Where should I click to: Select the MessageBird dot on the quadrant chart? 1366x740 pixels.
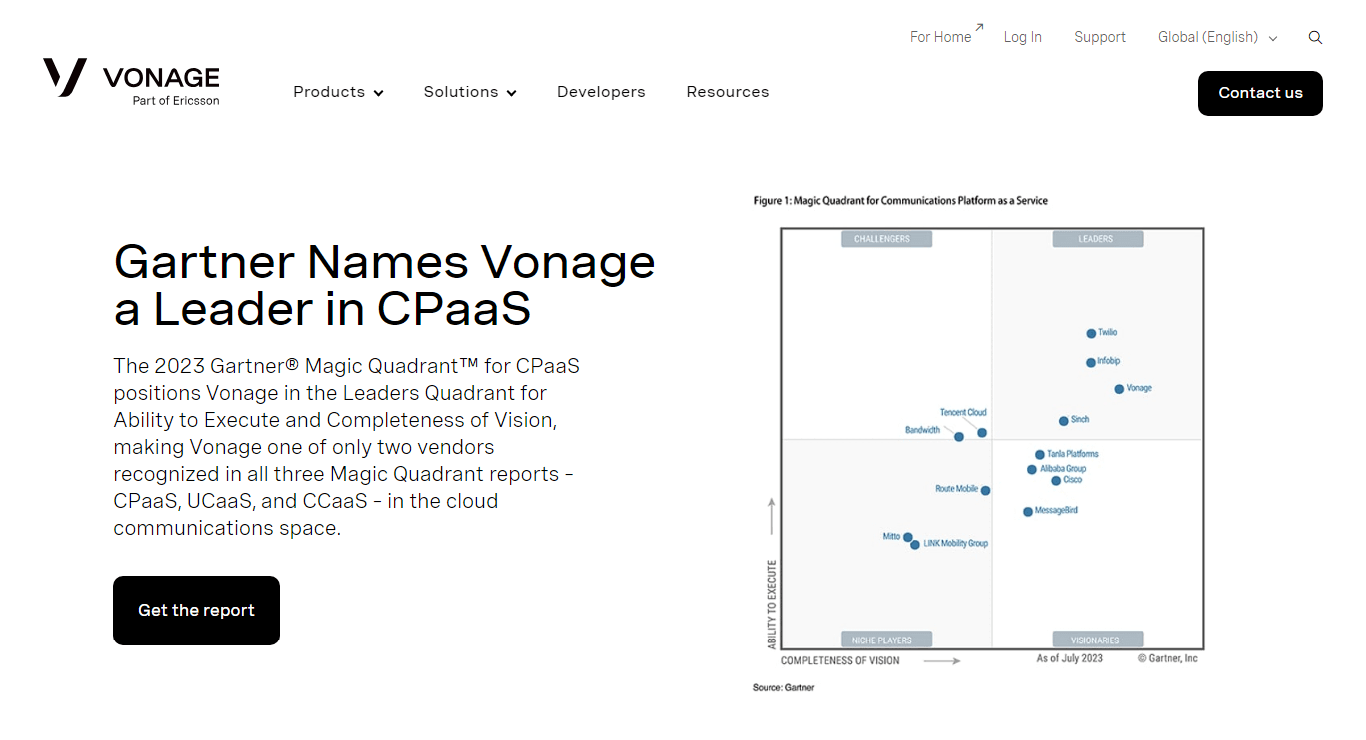pyautogui.click(x=1027, y=511)
